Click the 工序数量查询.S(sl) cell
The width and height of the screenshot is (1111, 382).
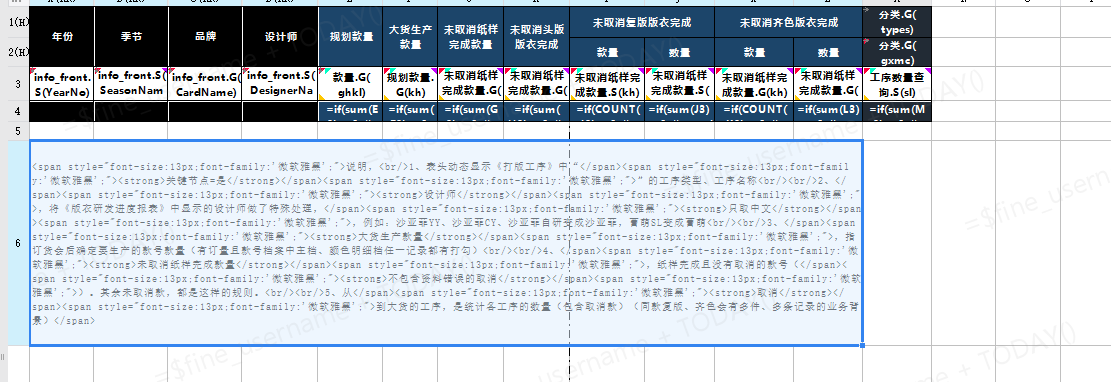coord(897,84)
